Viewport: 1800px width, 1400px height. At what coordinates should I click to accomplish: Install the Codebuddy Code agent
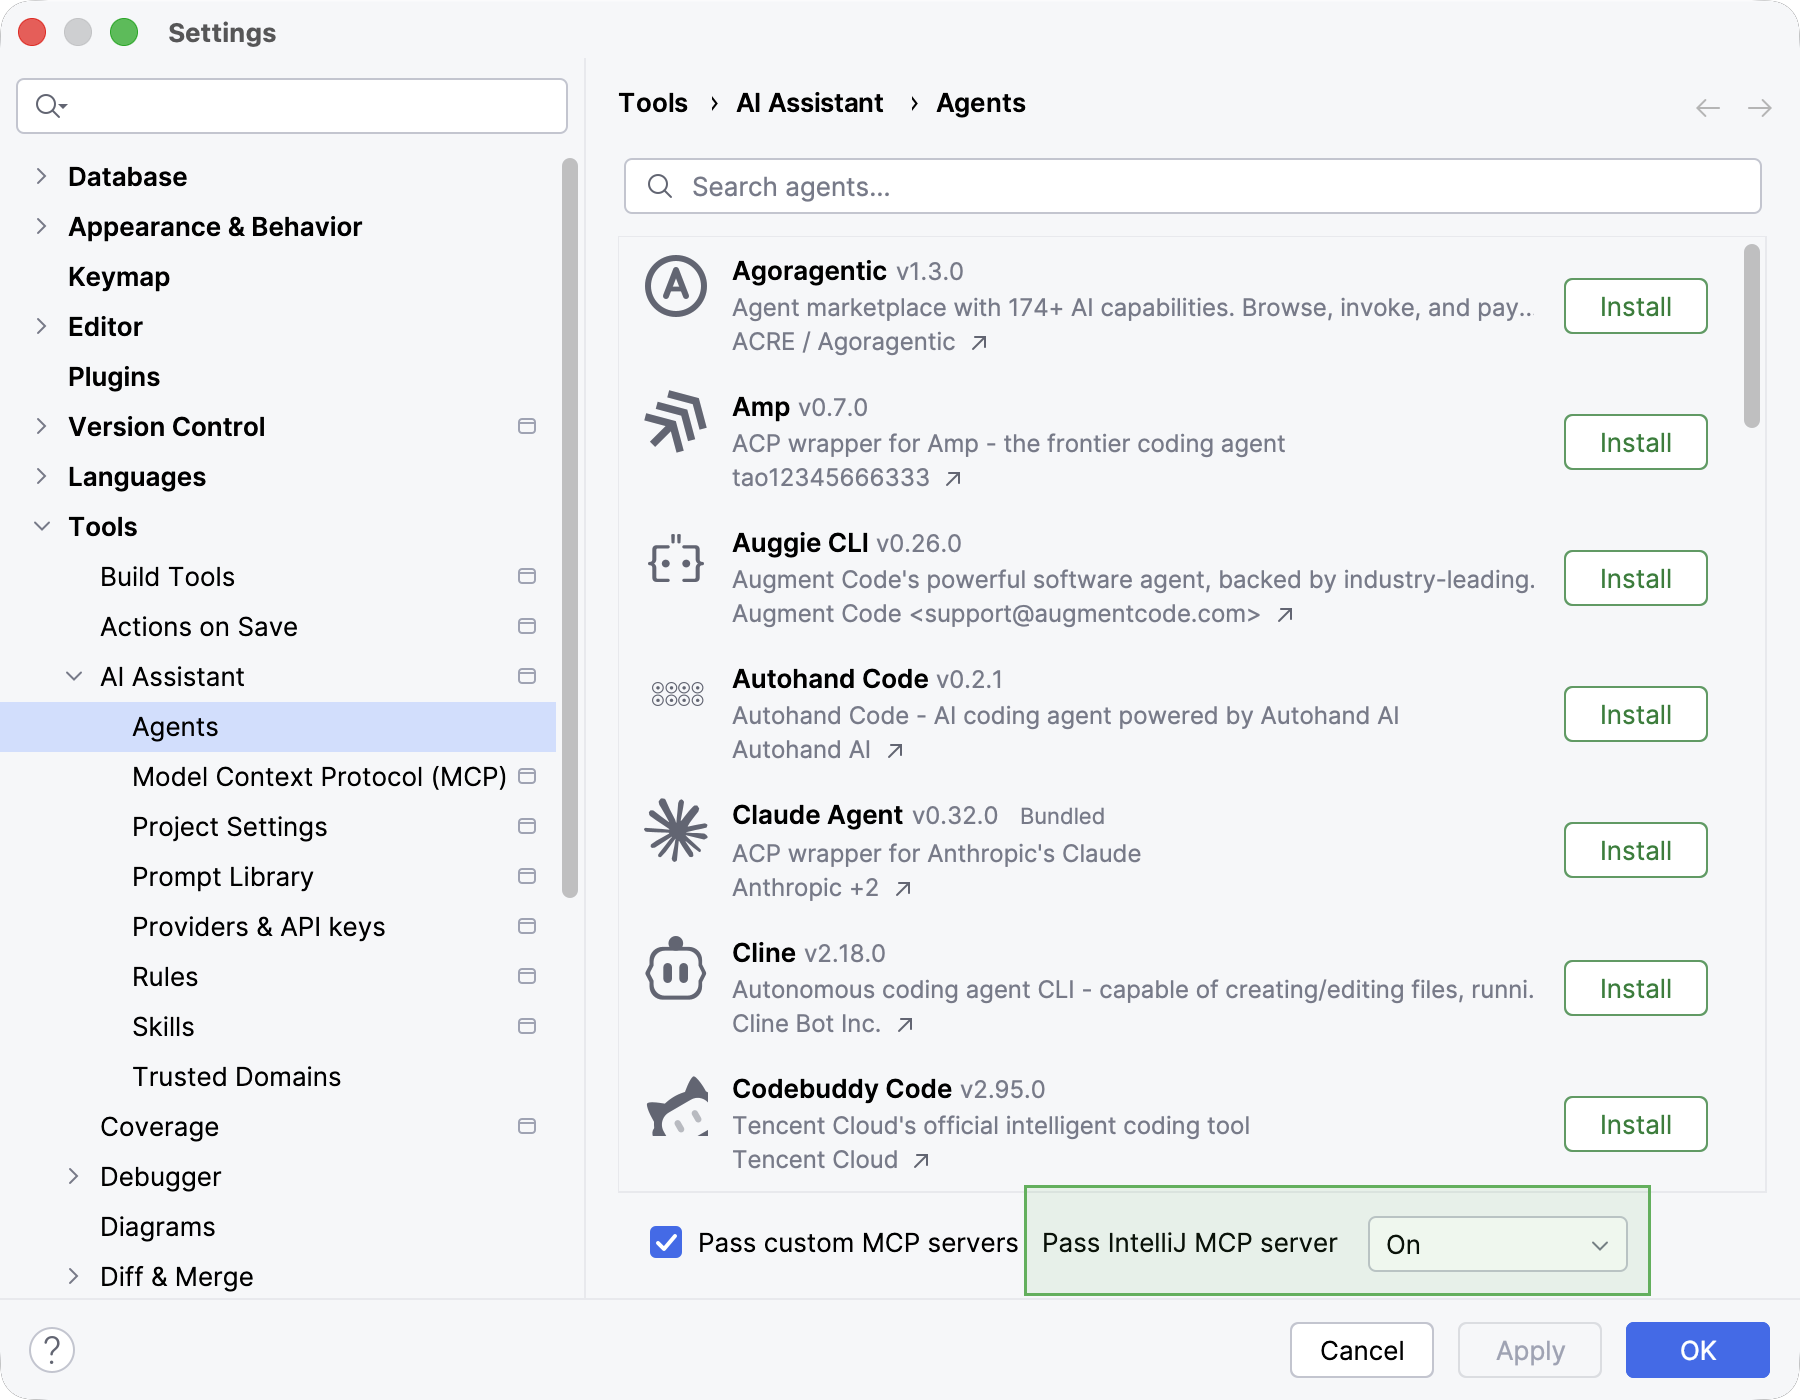point(1635,1124)
